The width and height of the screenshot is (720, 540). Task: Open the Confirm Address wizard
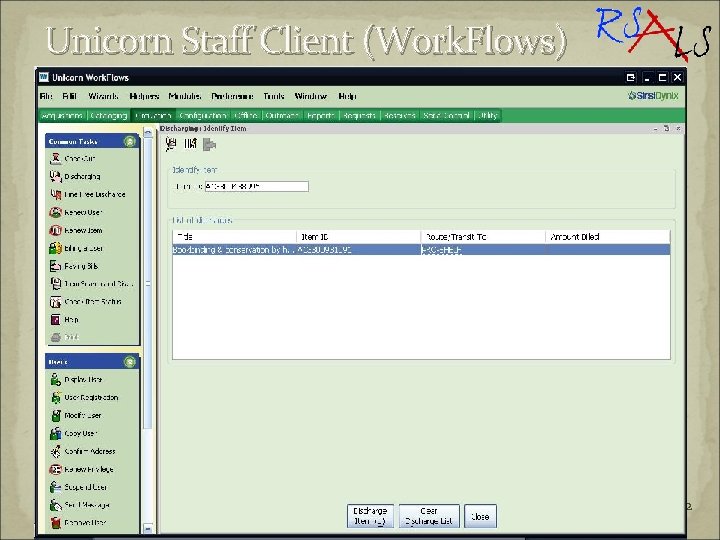(83, 451)
